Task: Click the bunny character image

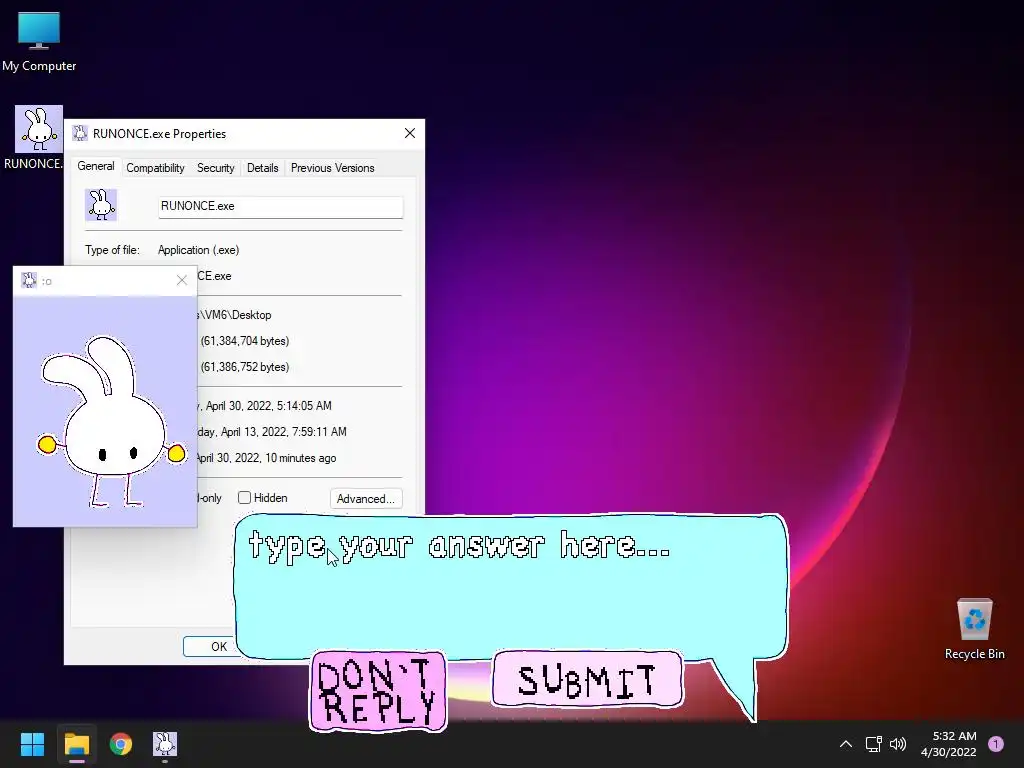Action: (110, 421)
